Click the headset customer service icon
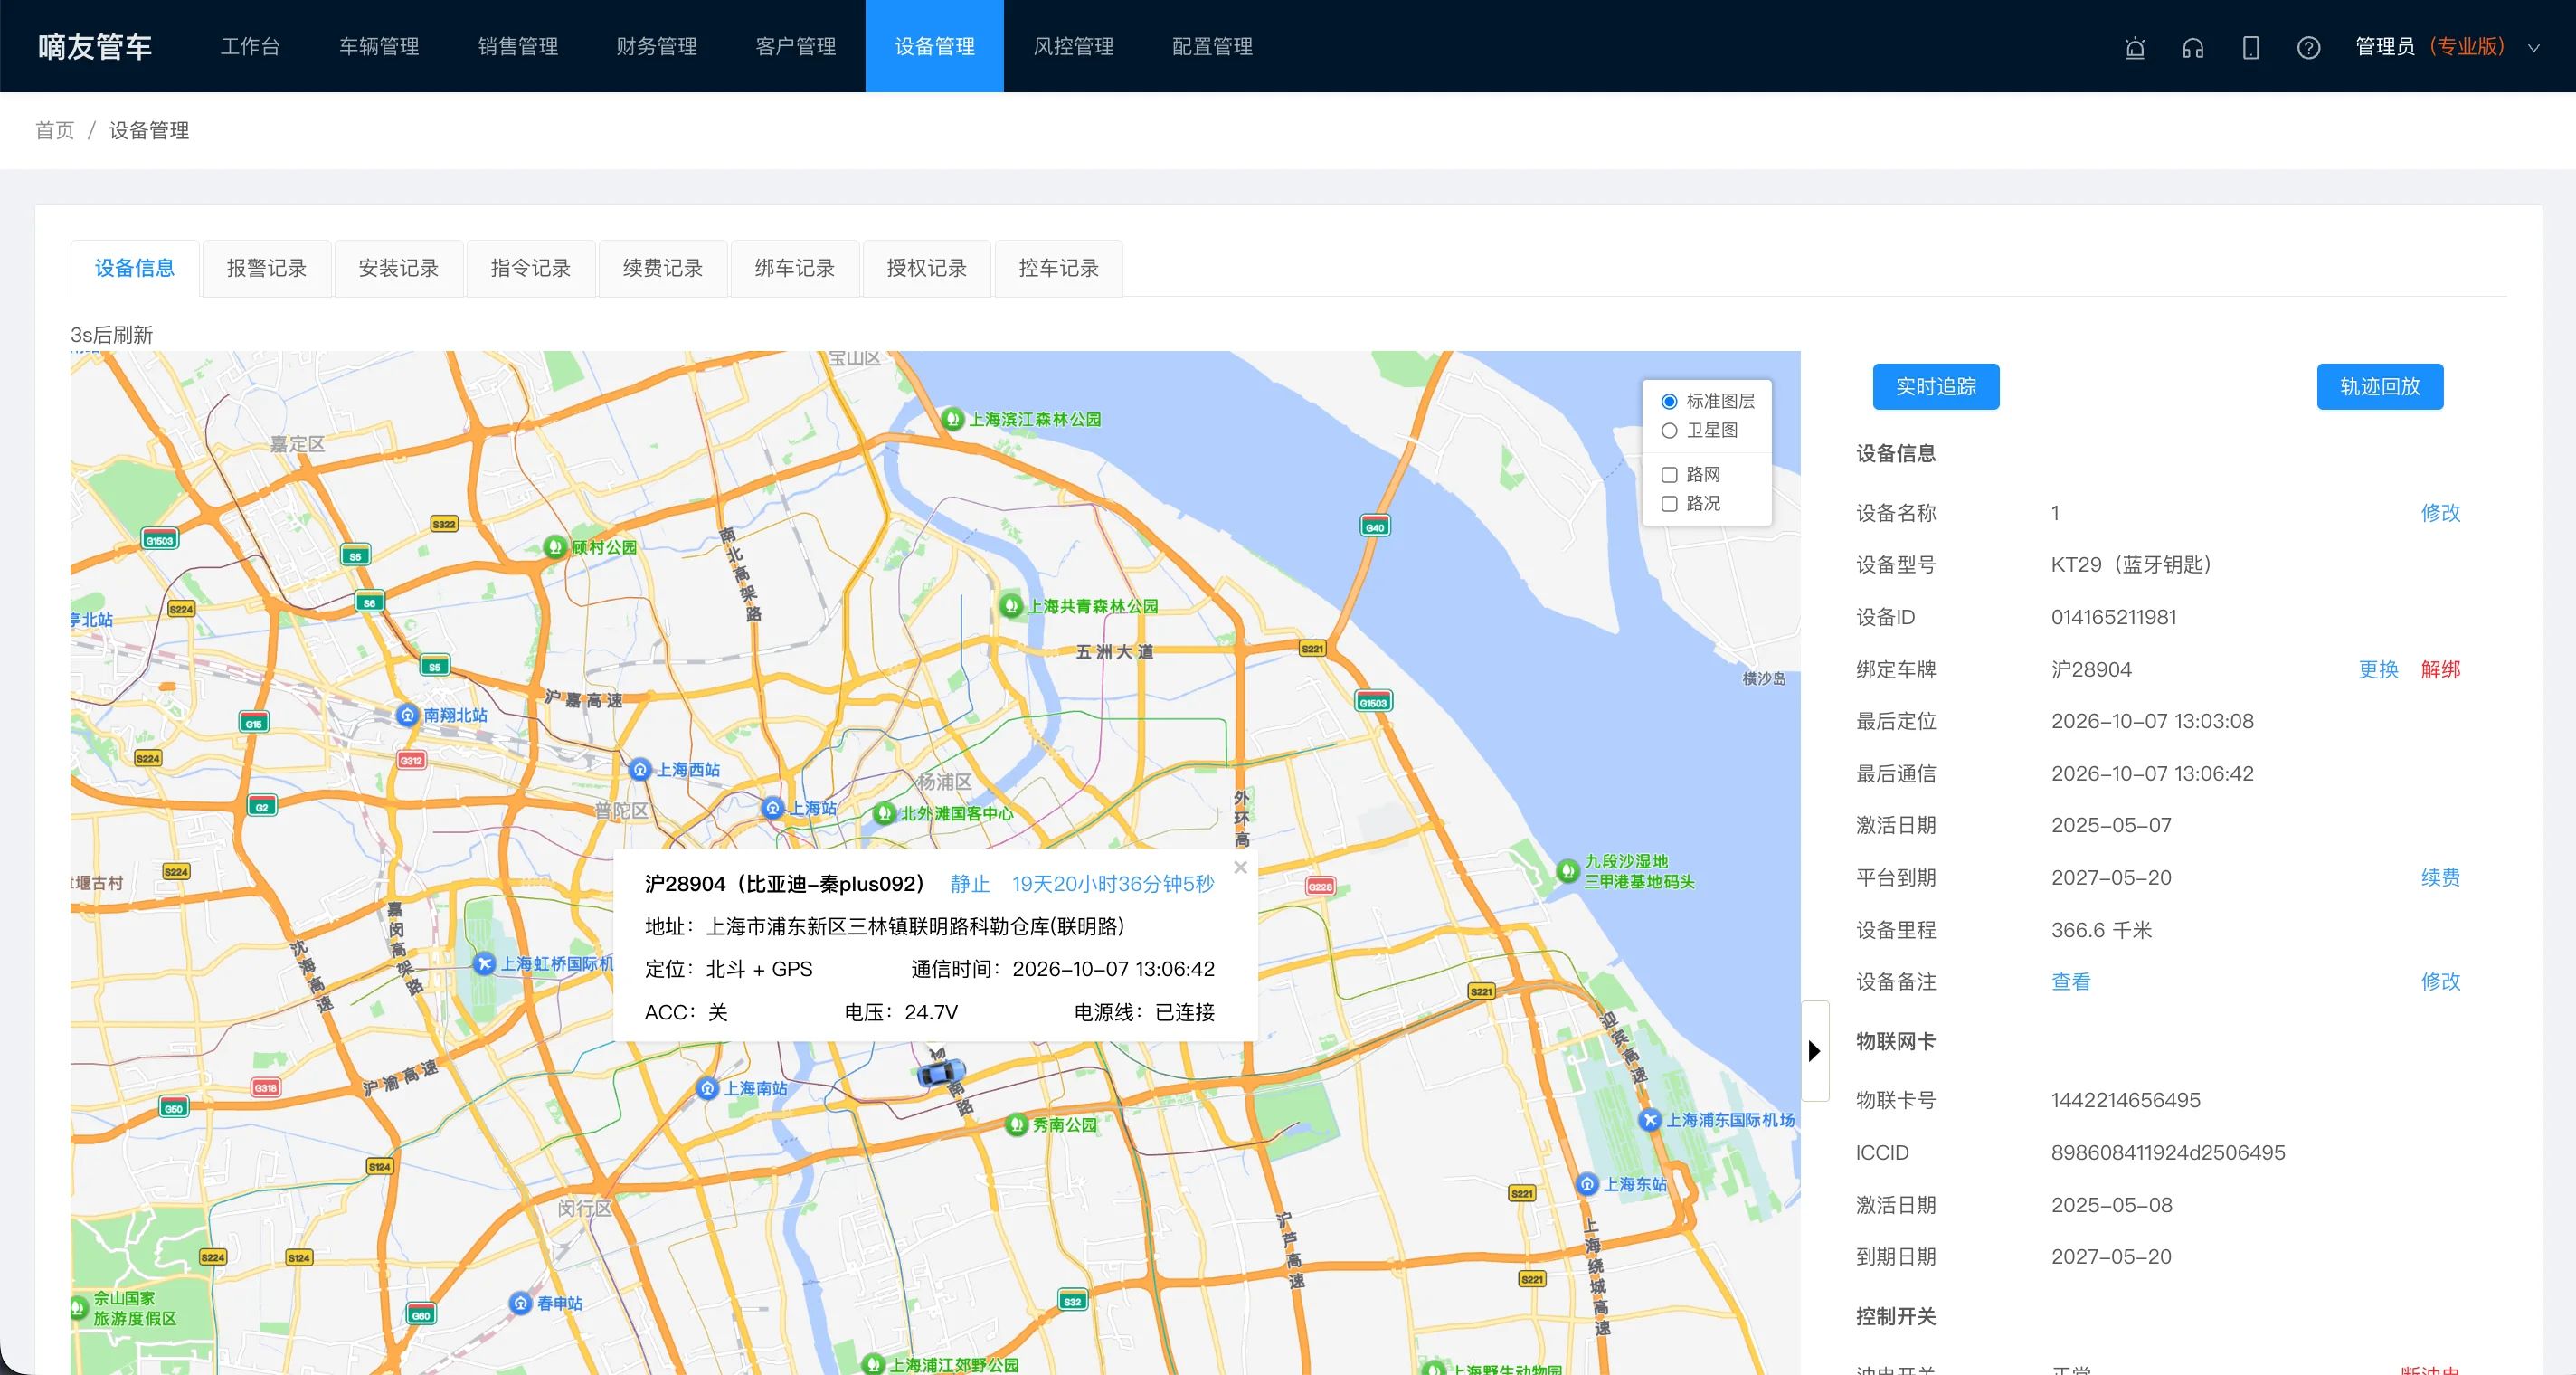The width and height of the screenshot is (2576, 1375). 2193,47
